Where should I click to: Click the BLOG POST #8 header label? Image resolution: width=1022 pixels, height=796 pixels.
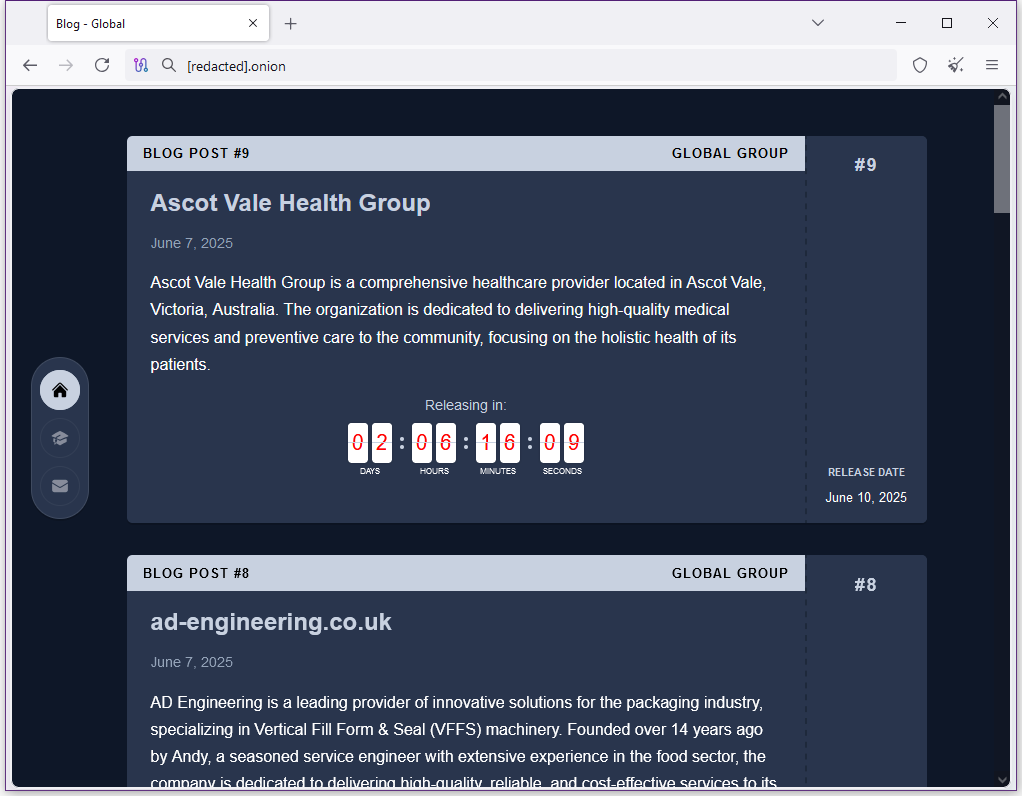click(x=196, y=573)
